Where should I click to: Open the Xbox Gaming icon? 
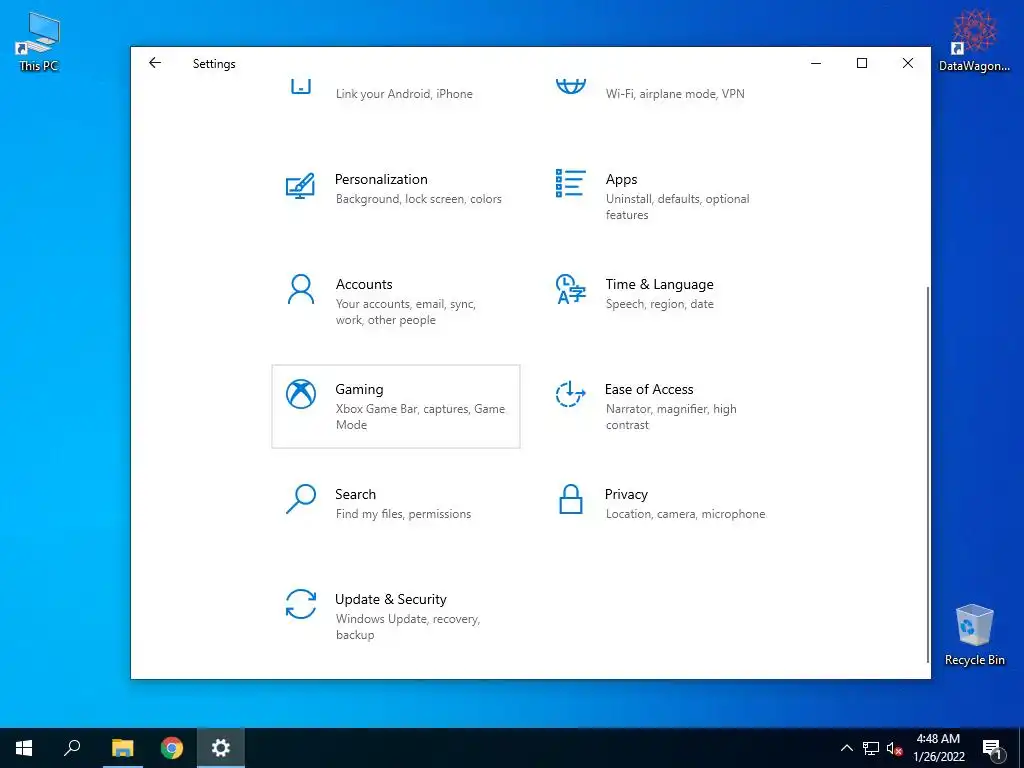pyautogui.click(x=300, y=394)
